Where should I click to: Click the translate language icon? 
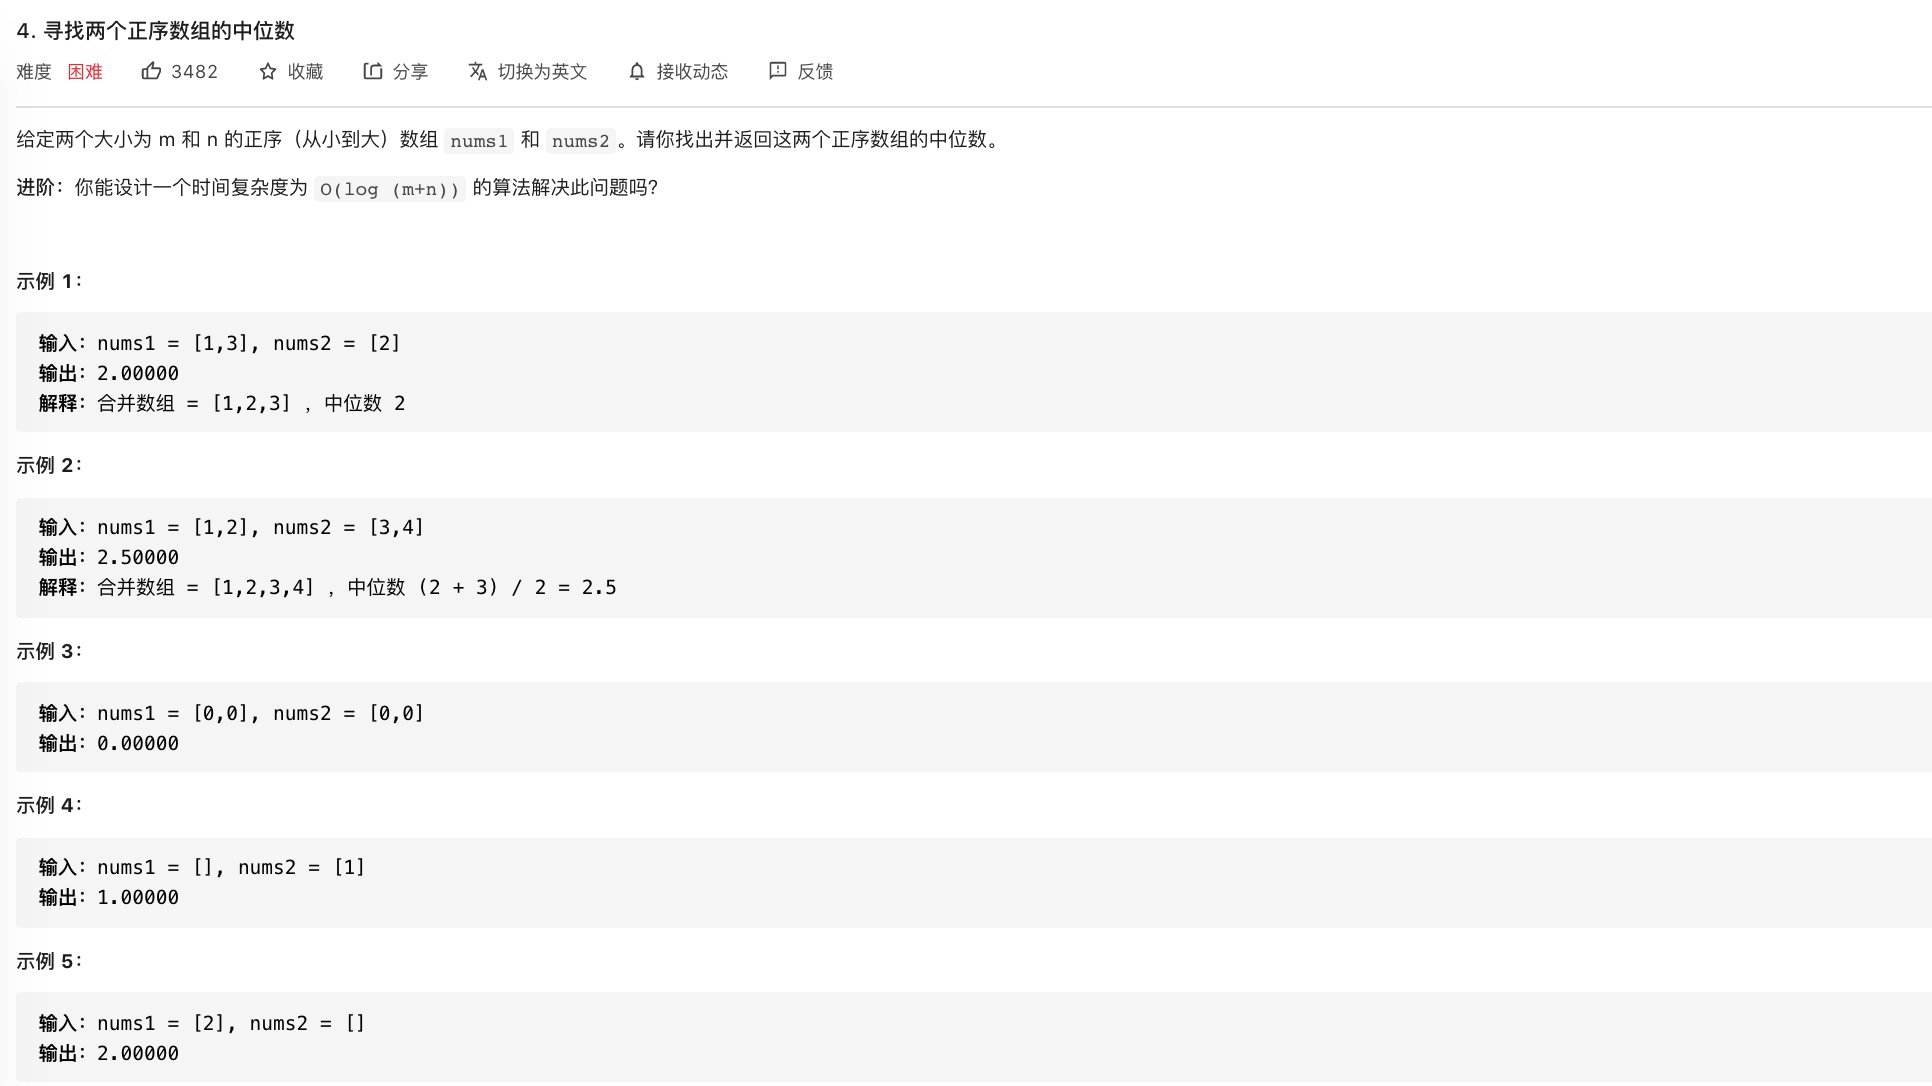pos(478,71)
